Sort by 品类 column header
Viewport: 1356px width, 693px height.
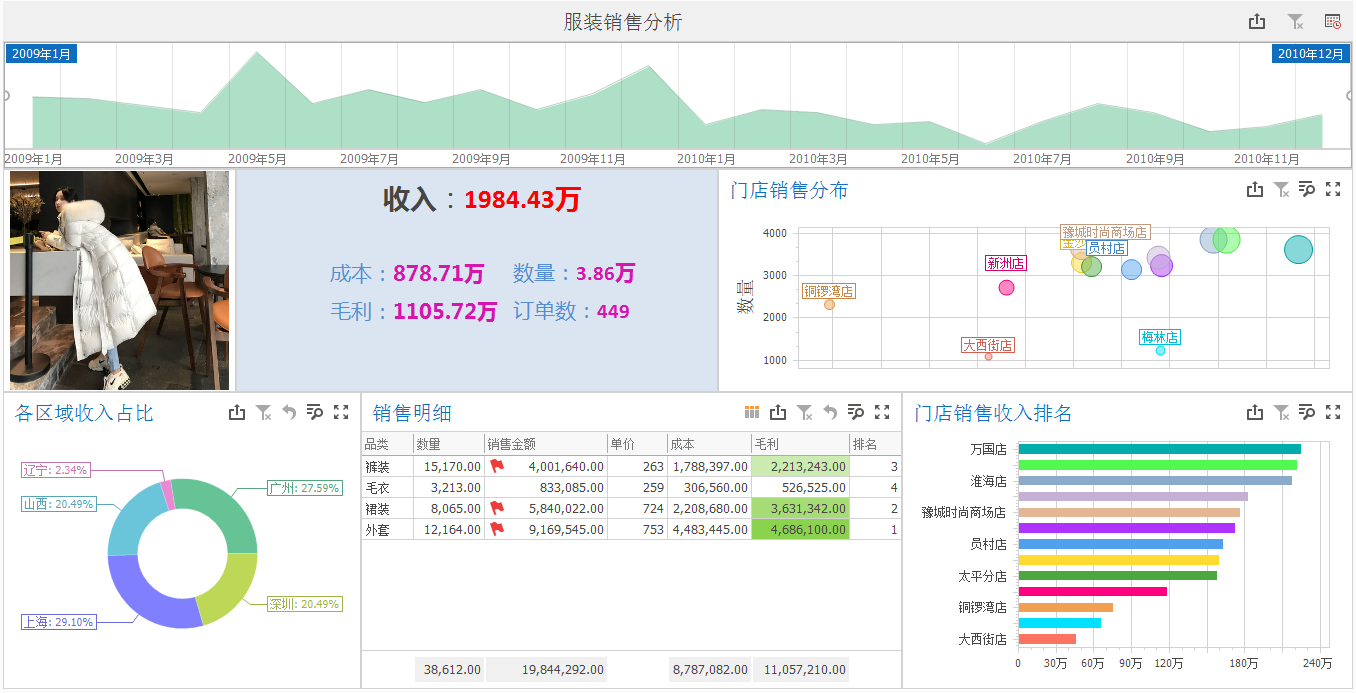click(x=388, y=444)
